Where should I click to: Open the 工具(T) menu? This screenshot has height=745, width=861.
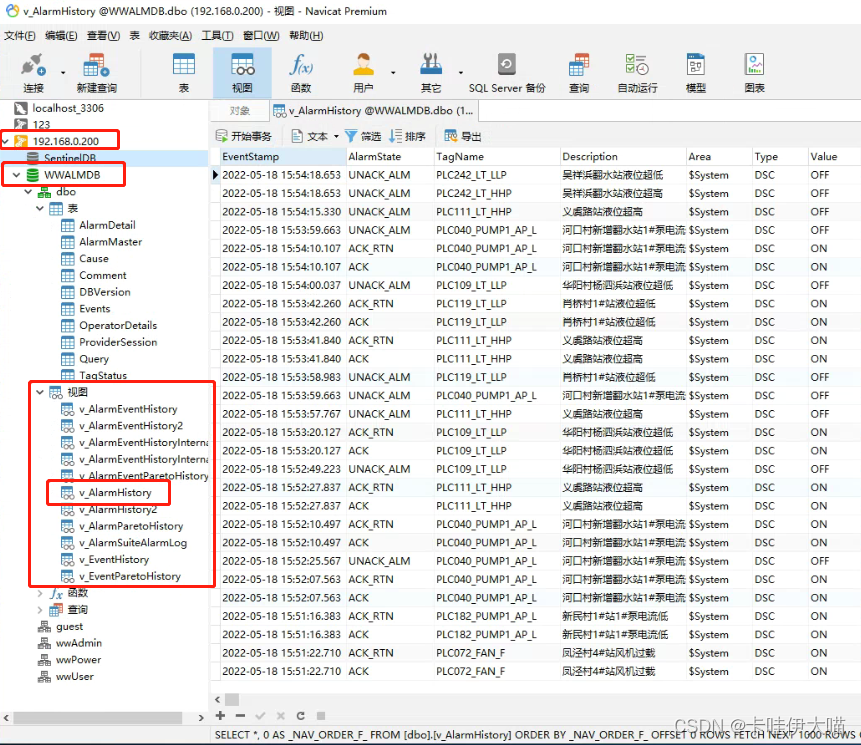coord(217,36)
